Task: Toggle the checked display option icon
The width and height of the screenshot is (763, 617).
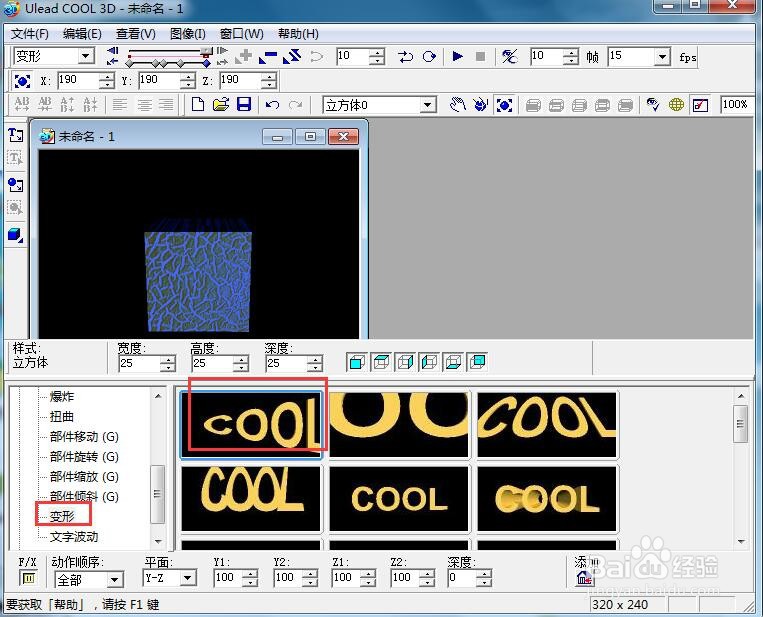Action: pyautogui.click(x=700, y=105)
